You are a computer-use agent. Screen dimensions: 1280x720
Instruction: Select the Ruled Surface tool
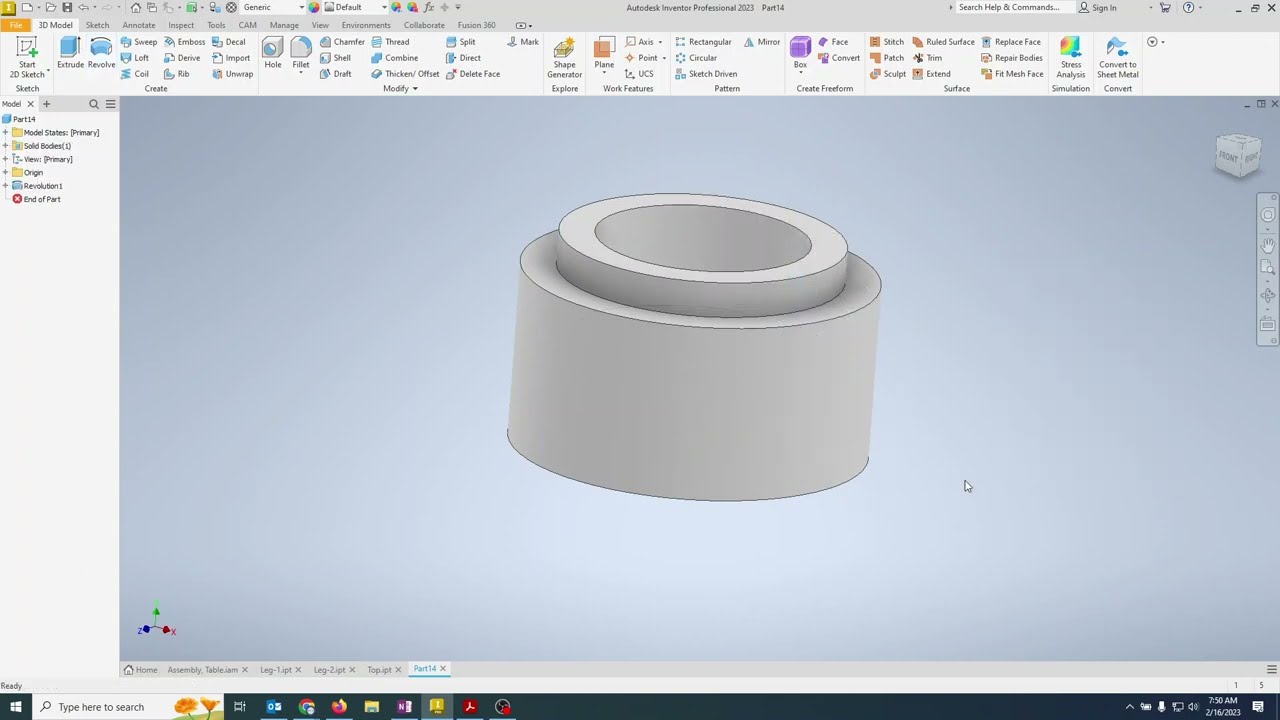coord(943,42)
